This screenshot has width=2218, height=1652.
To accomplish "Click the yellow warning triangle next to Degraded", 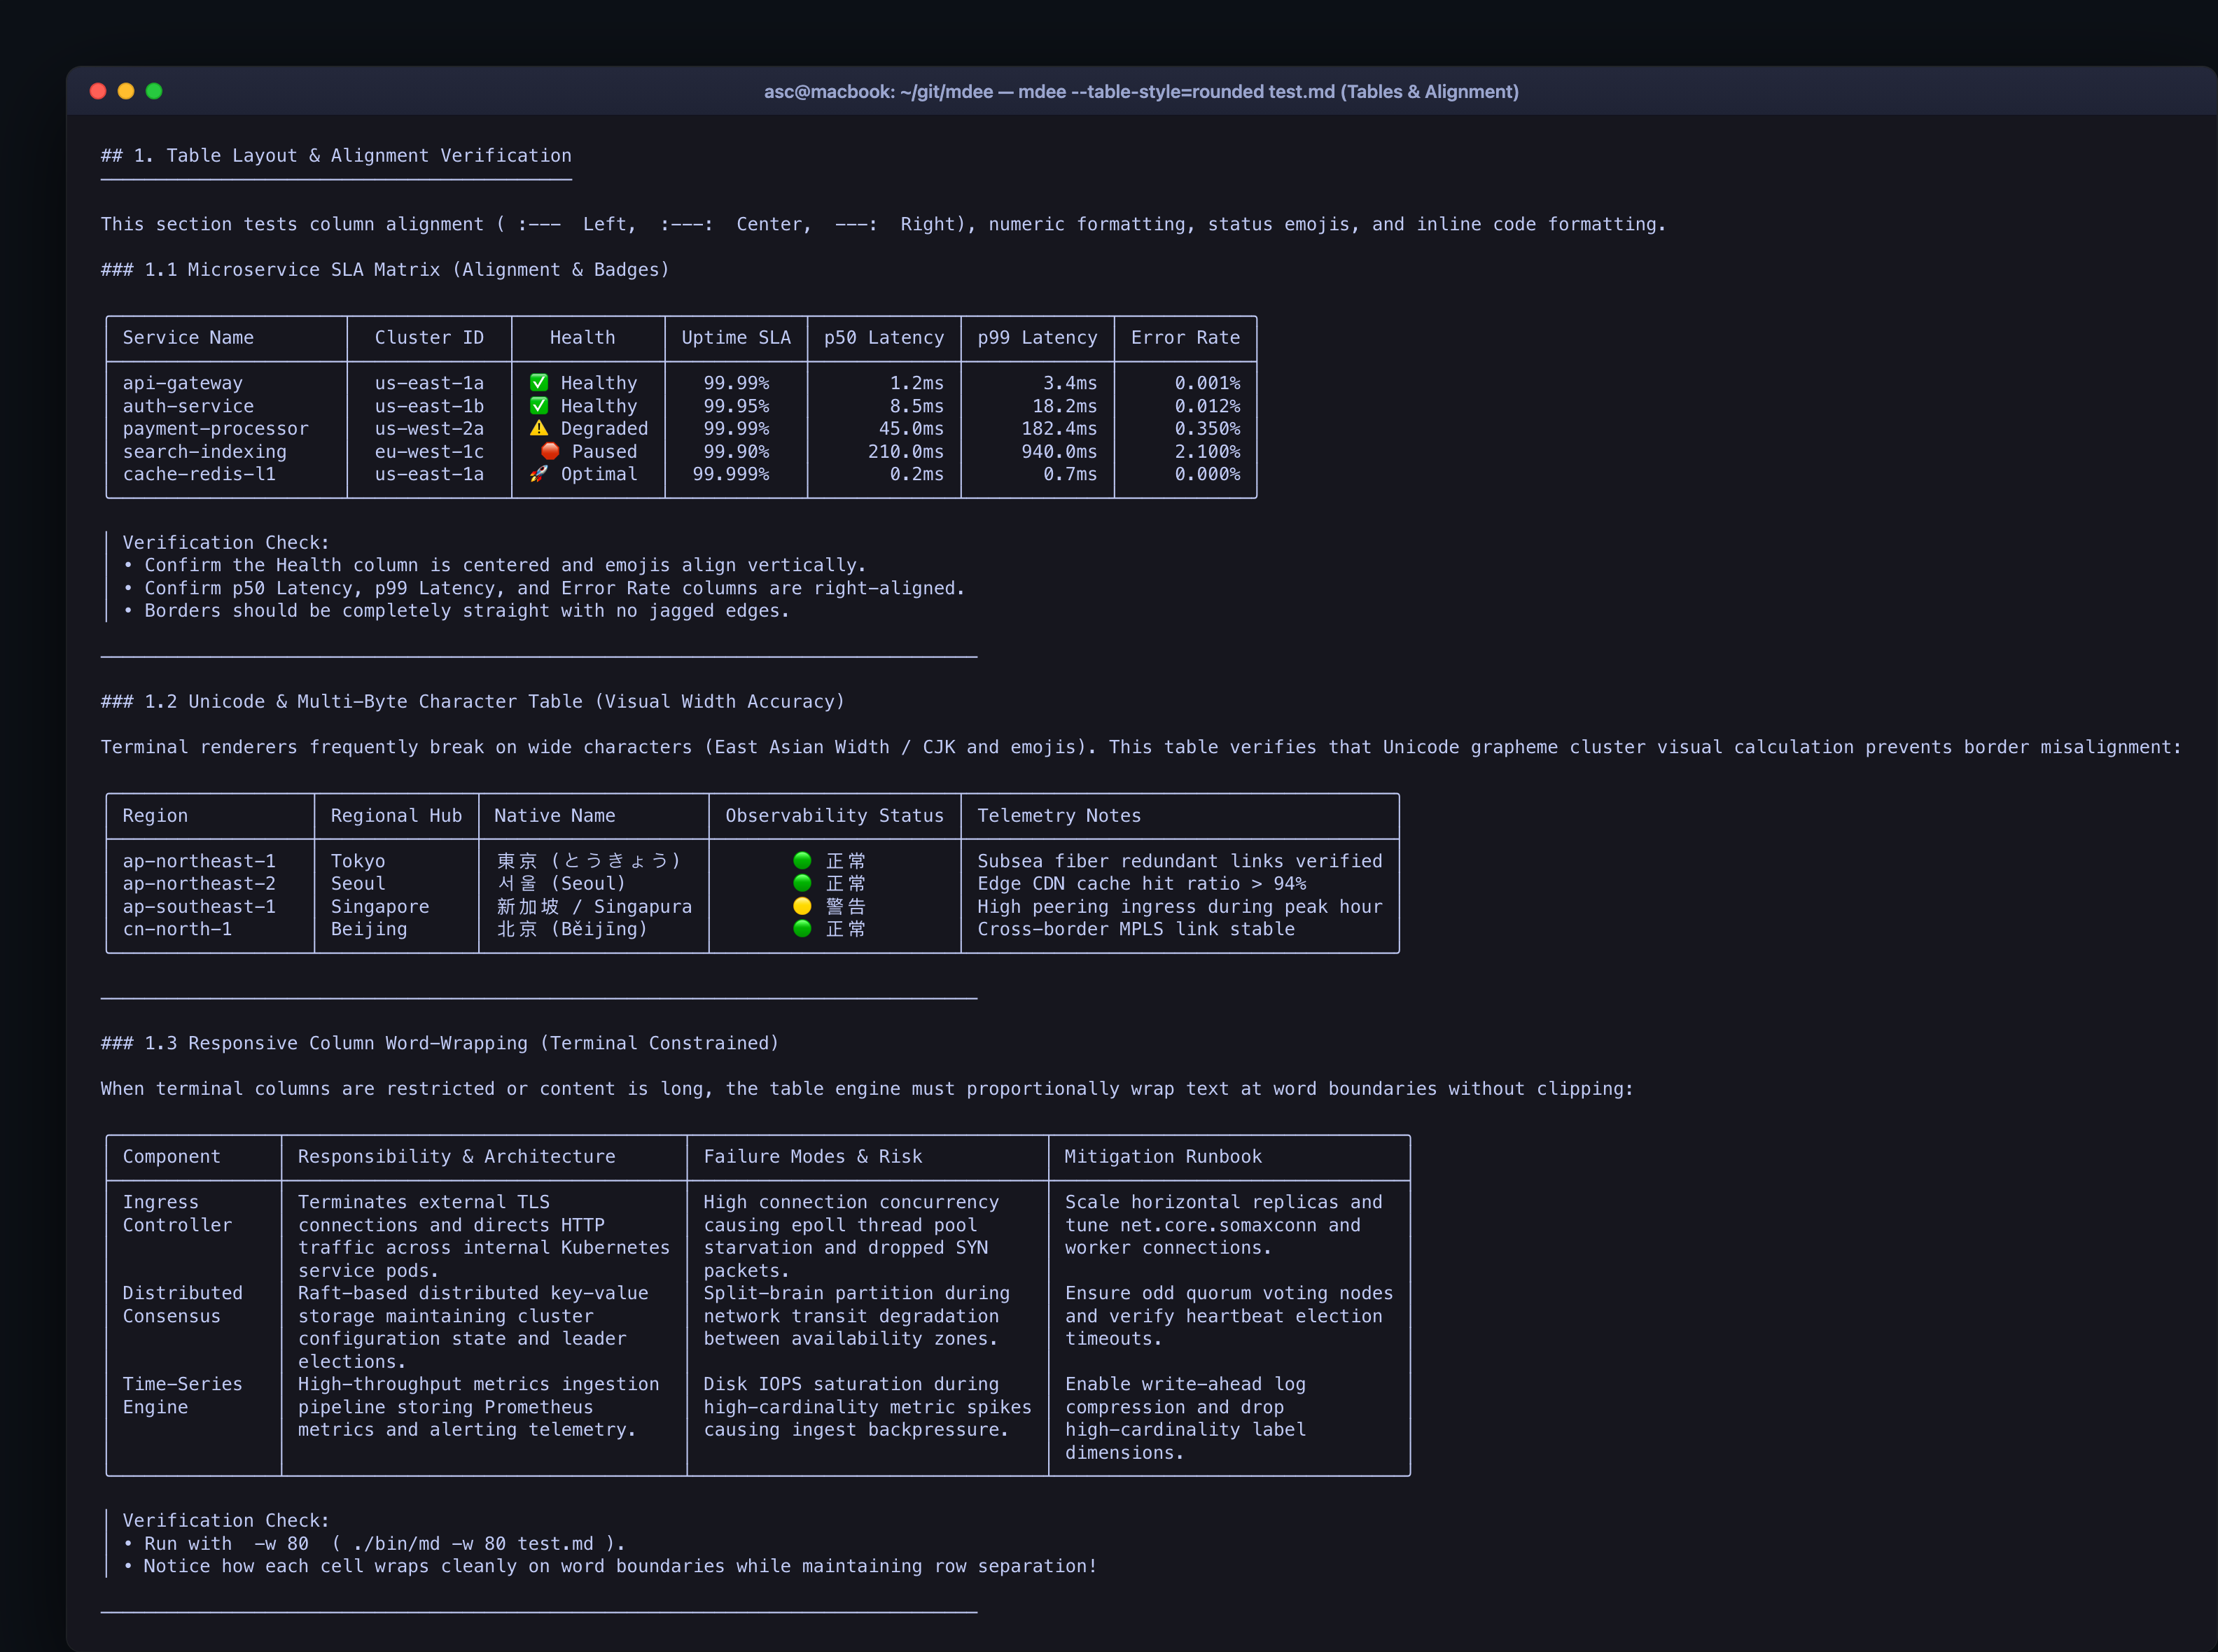I will [x=539, y=428].
